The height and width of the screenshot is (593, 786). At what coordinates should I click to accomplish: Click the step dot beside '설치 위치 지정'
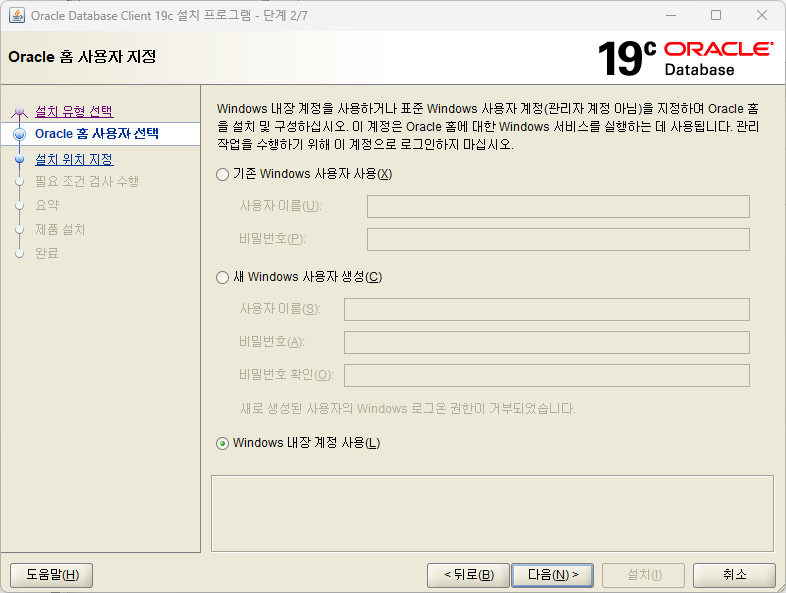coord(20,159)
